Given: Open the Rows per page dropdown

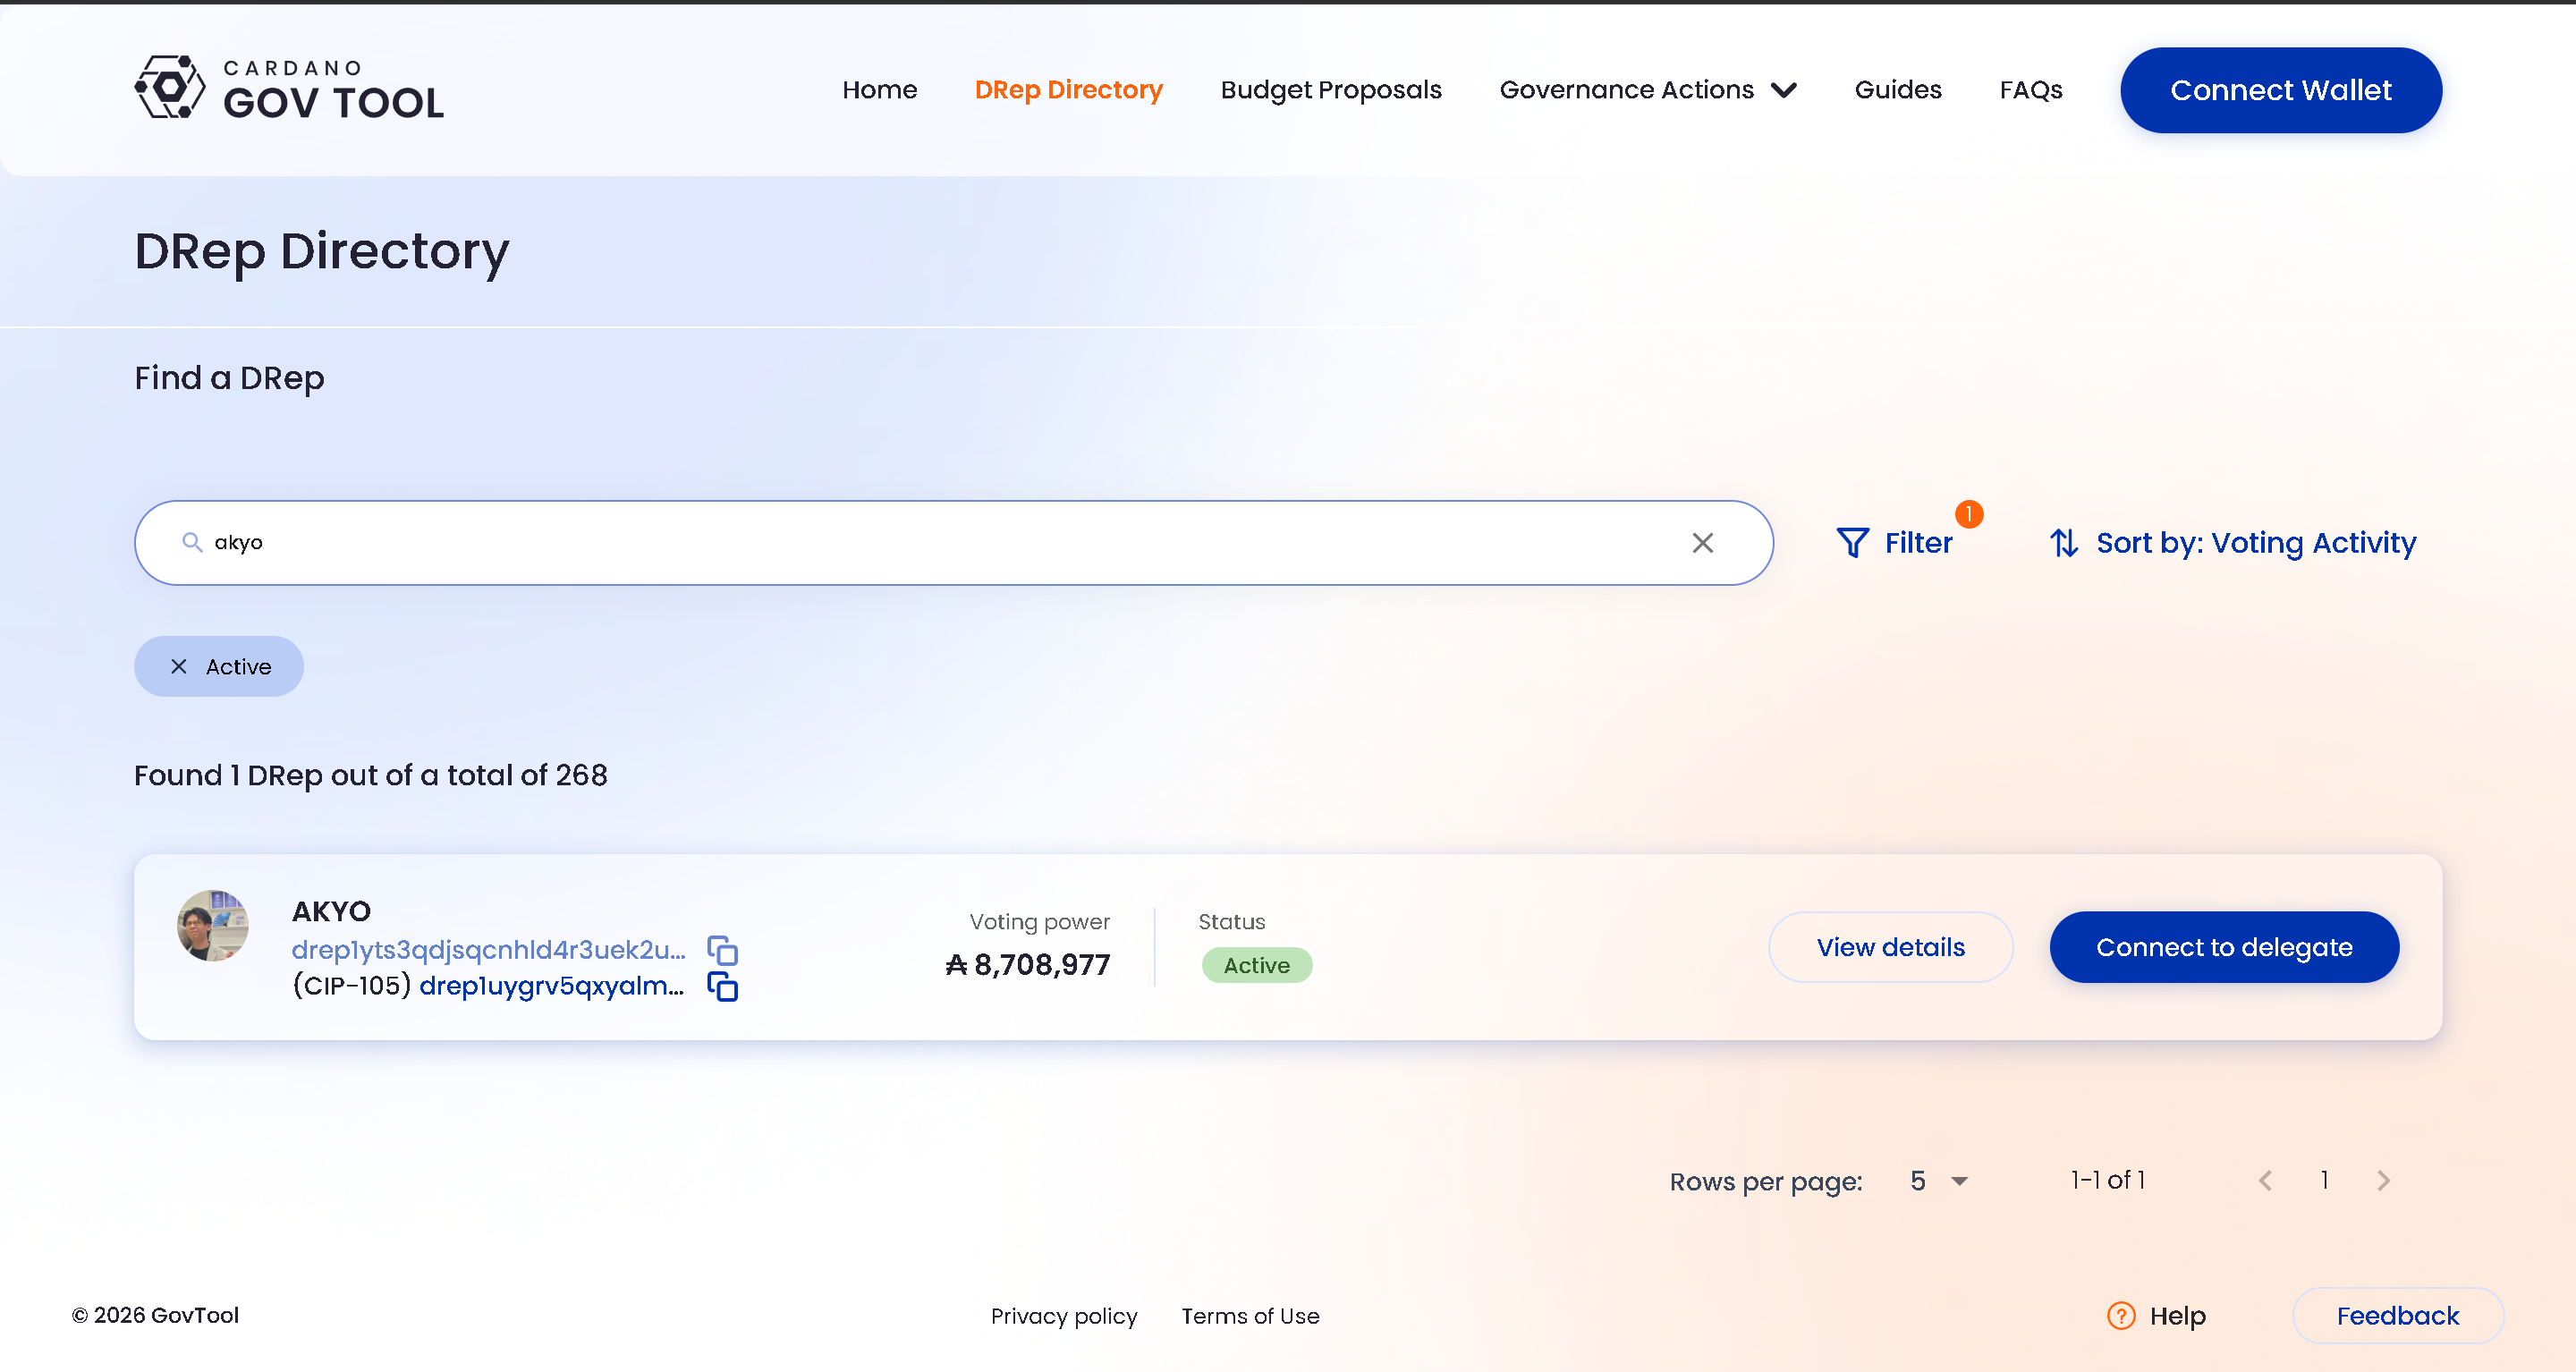Looking at the screenshot, I should [1939, 1181].
